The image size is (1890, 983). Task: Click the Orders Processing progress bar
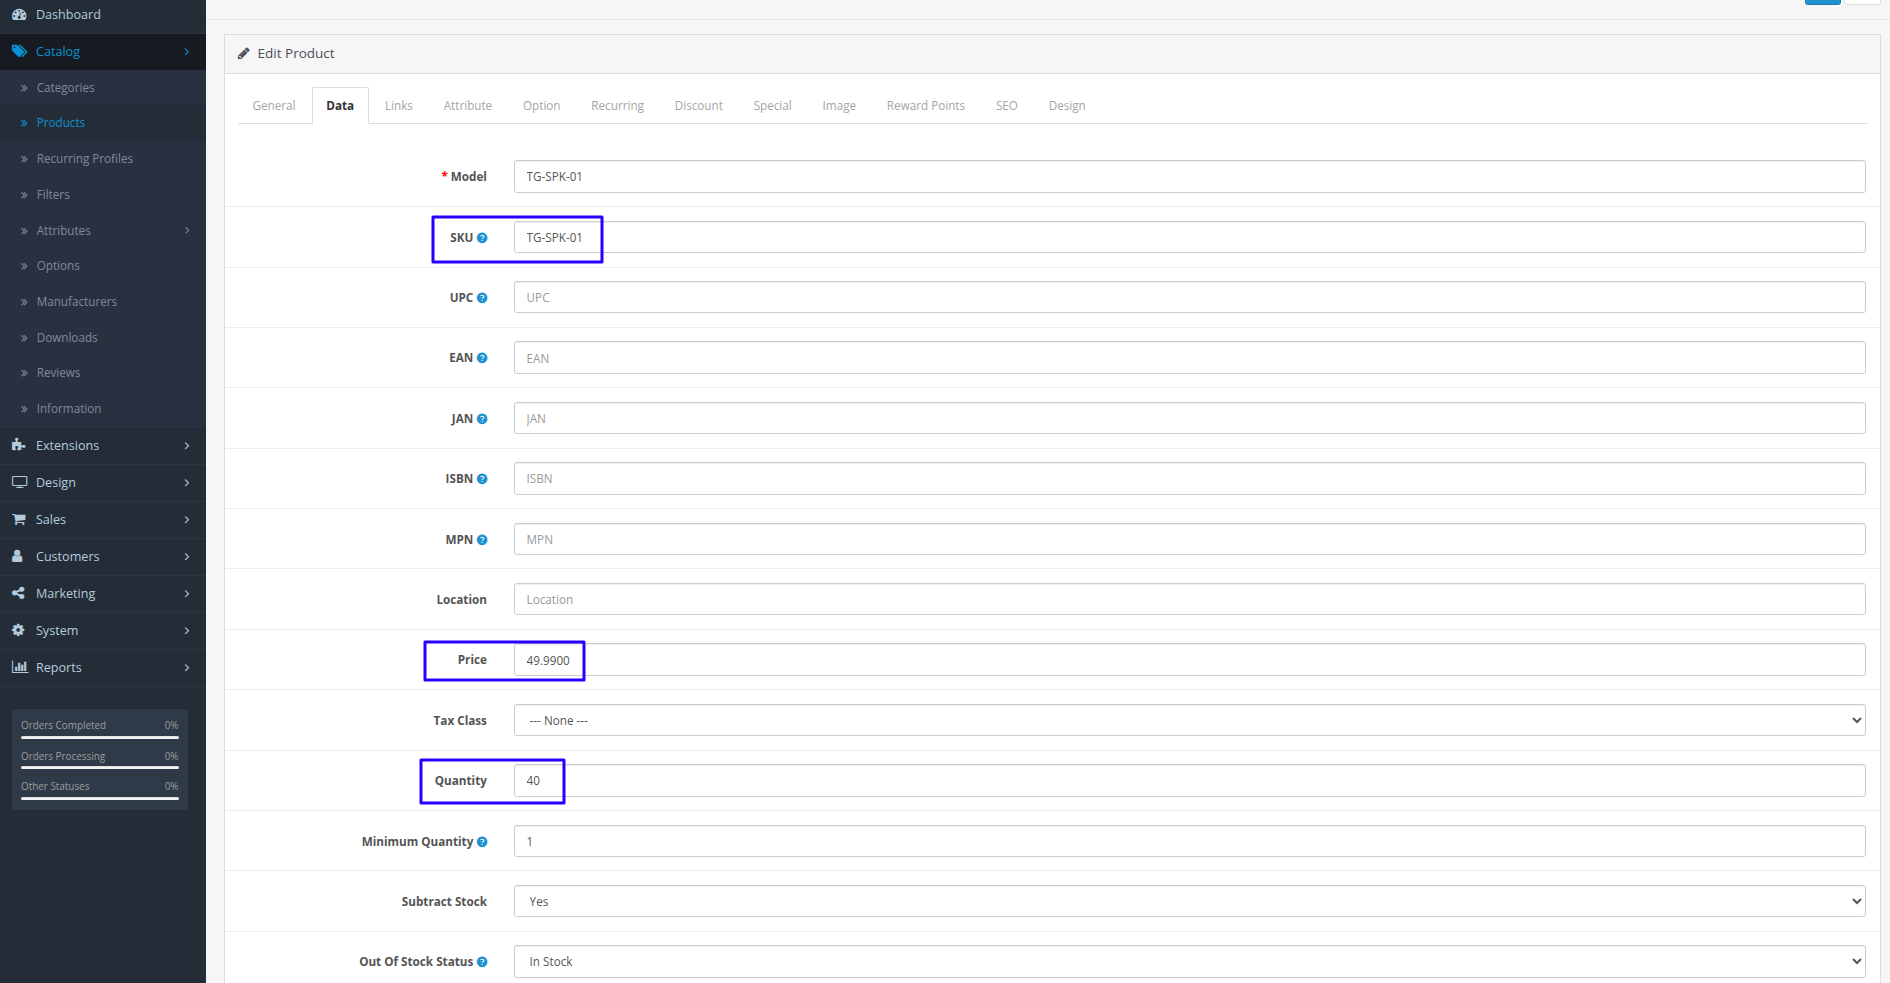coord(100,768)
